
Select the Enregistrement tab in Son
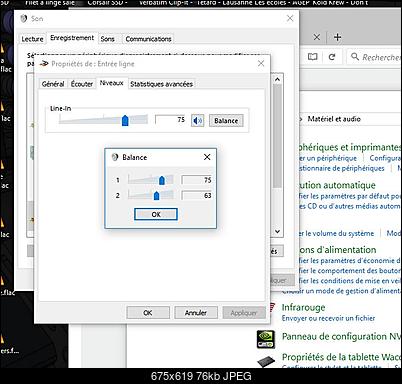click(x=72, y=38)
